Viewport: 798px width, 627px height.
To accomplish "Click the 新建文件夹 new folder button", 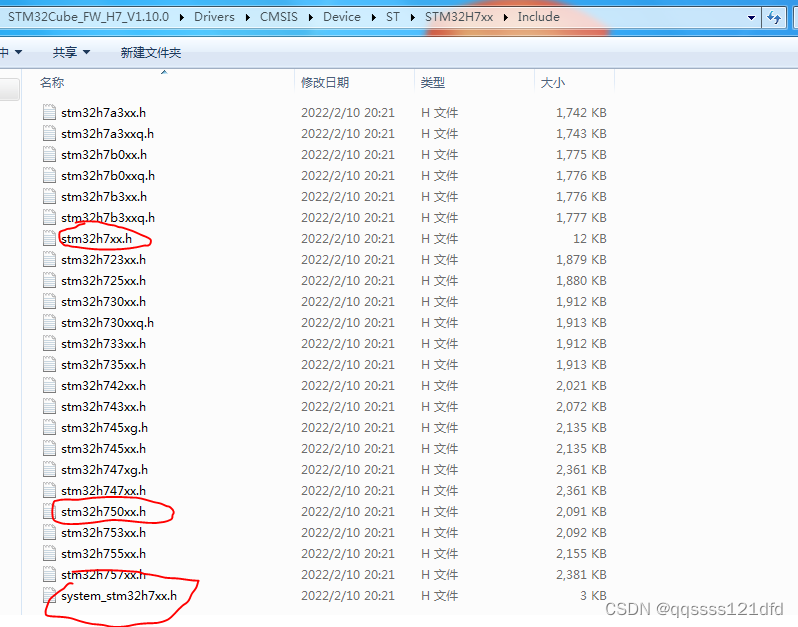I will click(x=151, y=52).
